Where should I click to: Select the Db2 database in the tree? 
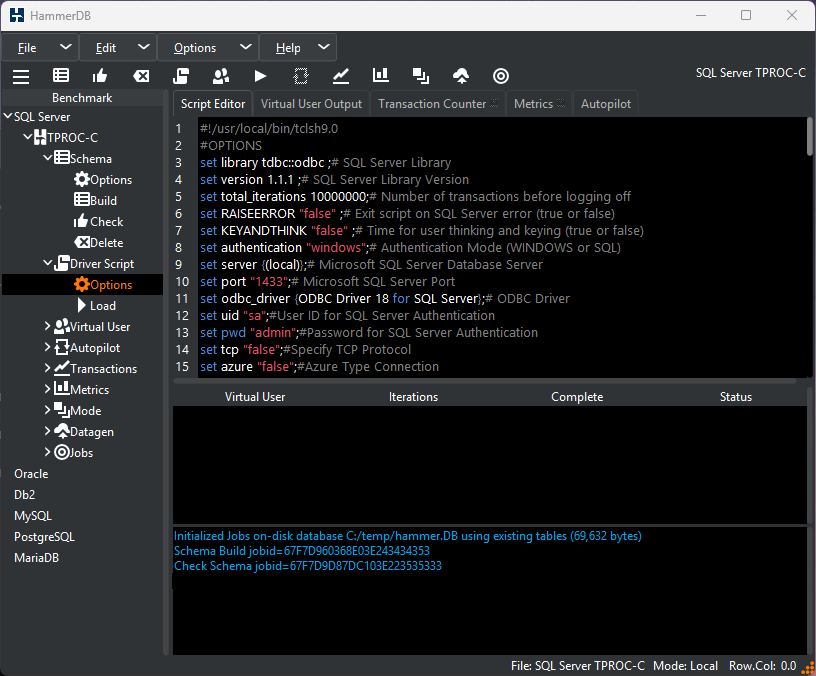[x=24, y=494]
